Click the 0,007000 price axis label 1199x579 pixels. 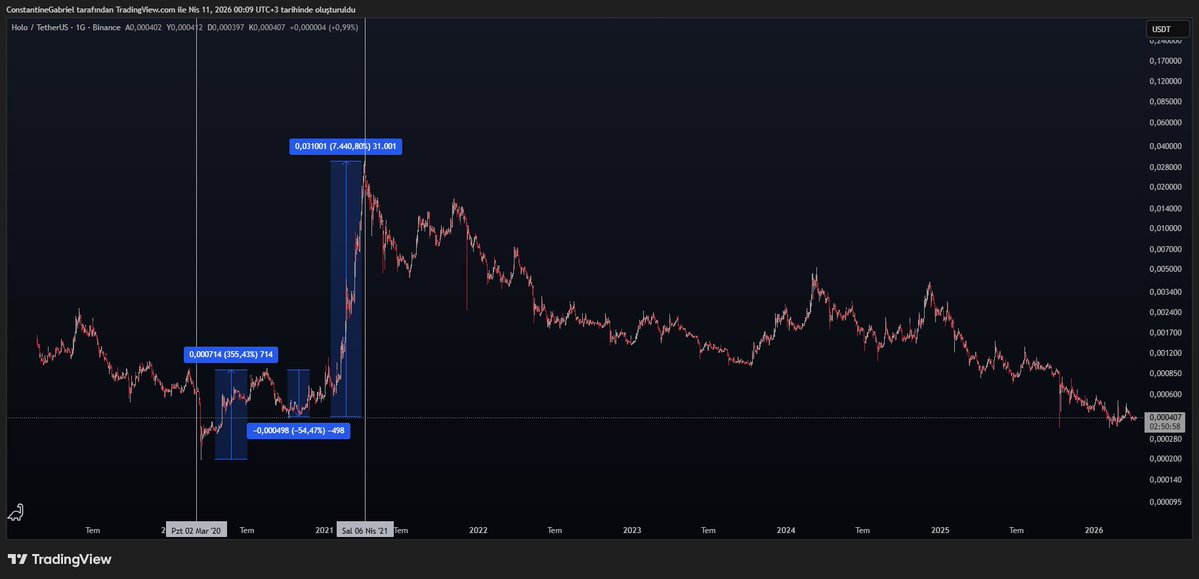pyautogui.click(x=1167, y=250)
